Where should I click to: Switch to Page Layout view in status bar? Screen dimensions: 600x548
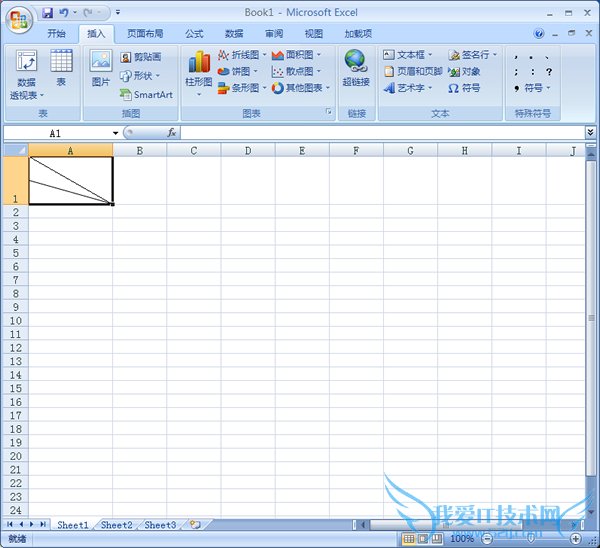(x=423, y=538)
